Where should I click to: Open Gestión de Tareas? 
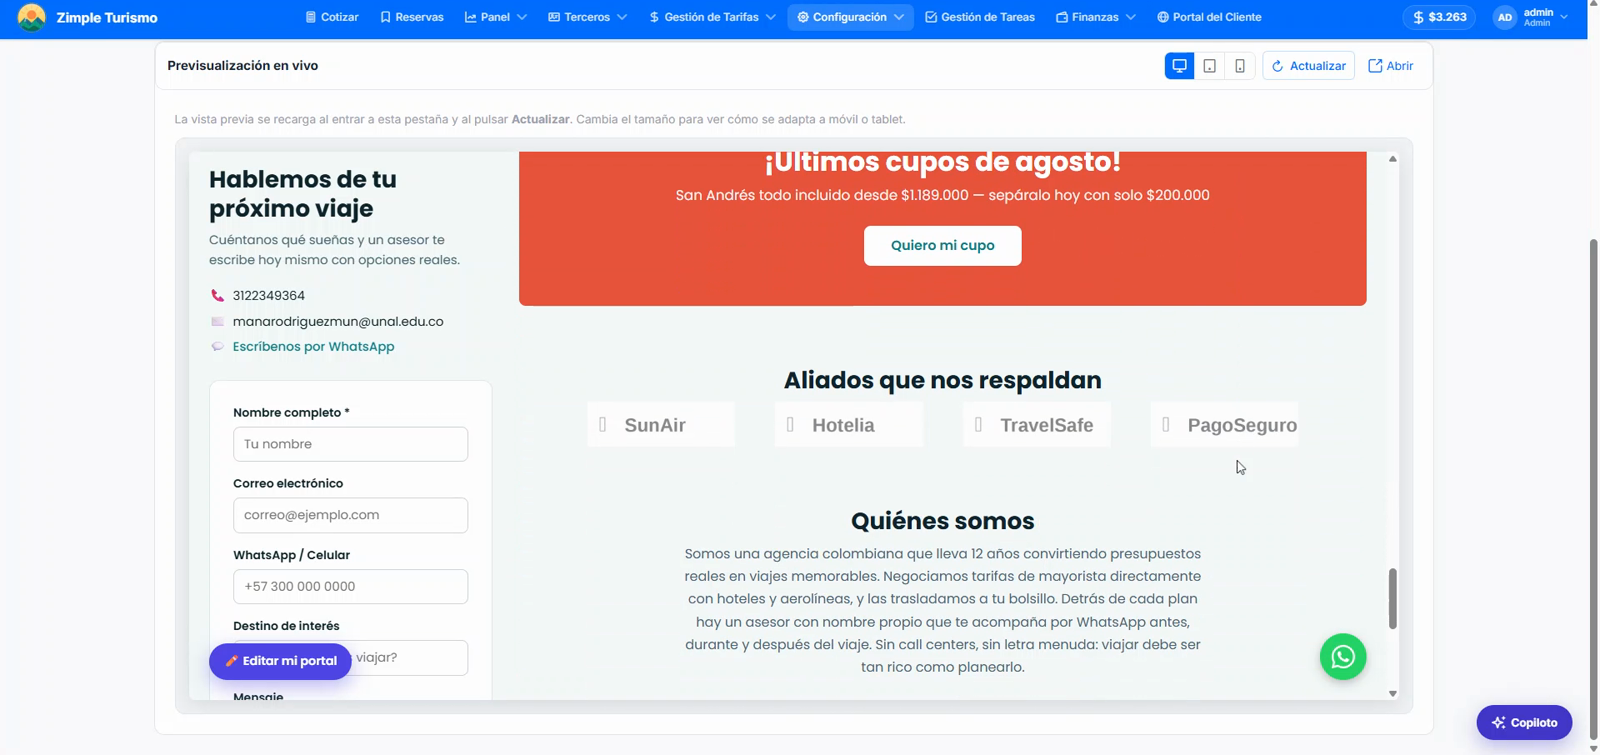980,17
